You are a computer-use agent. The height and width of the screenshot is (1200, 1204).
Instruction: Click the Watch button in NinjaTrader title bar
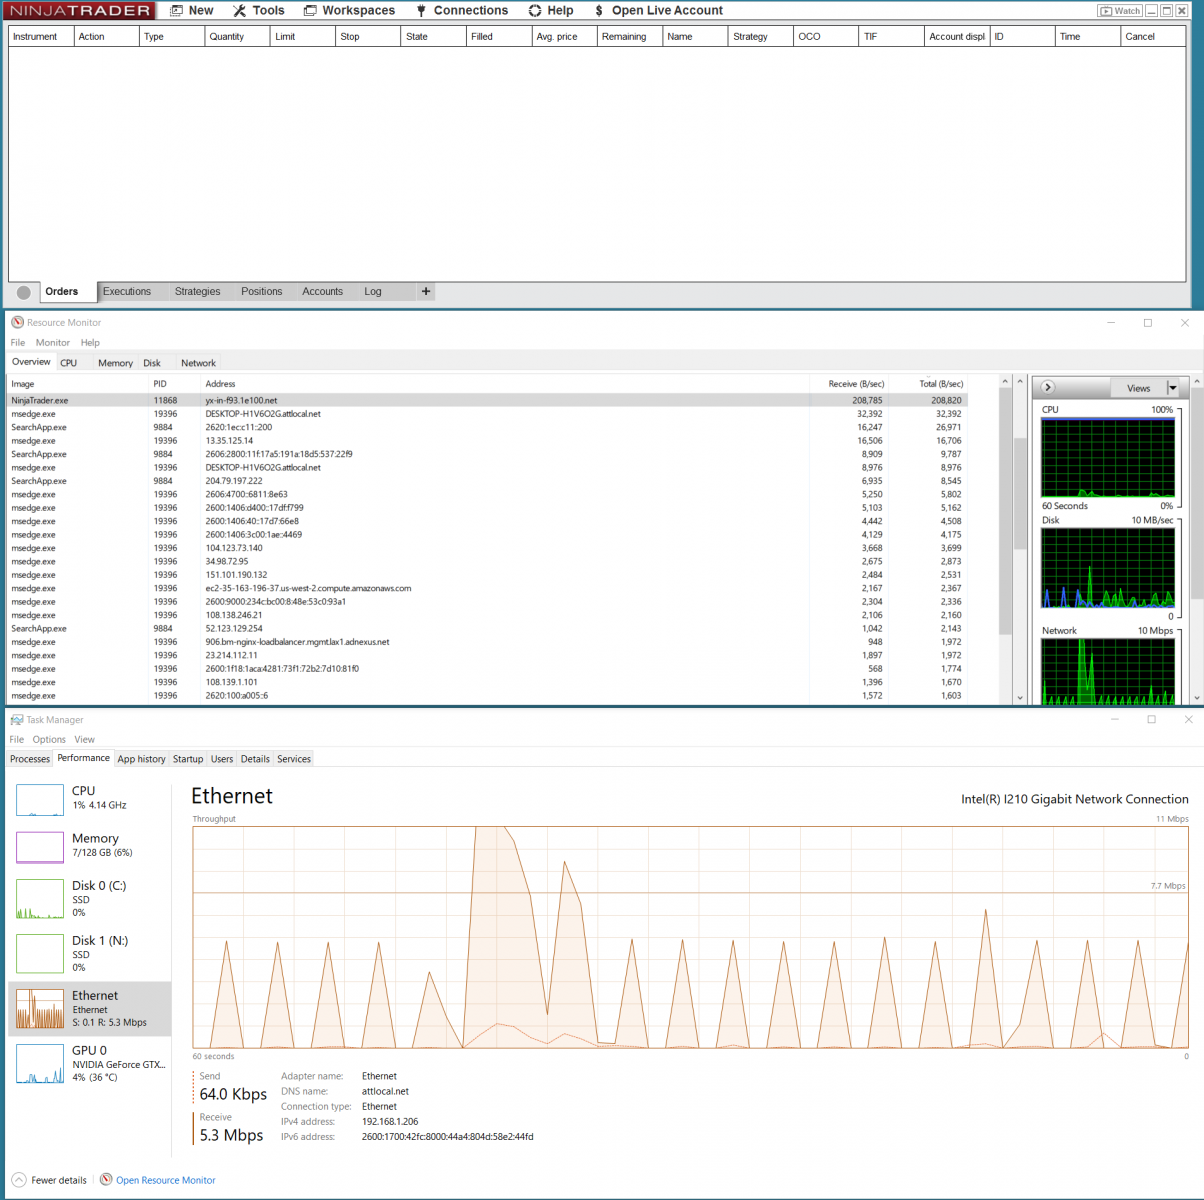(1120, 11)
